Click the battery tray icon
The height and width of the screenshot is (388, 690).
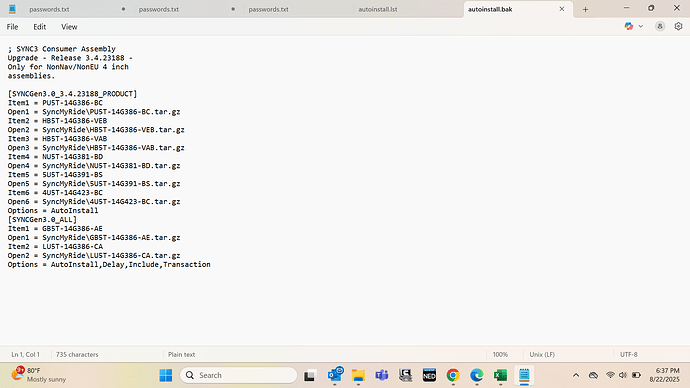click(x=636, y=375)
